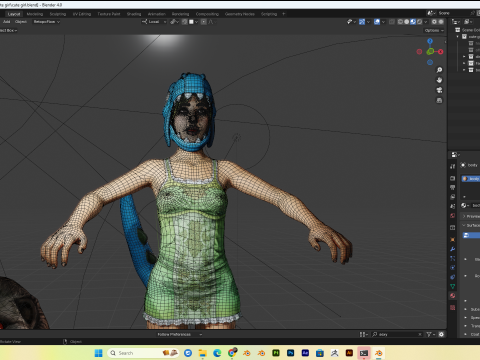Select rendered viewport shading

point(419,22)
